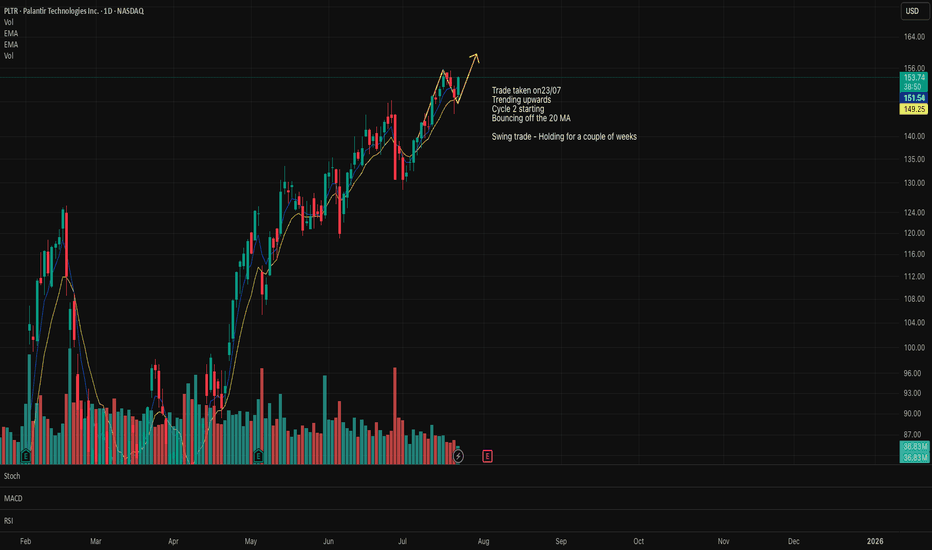Open the February earnings E marker
Screen dimensions: 932x550
(x=26, y=456)
